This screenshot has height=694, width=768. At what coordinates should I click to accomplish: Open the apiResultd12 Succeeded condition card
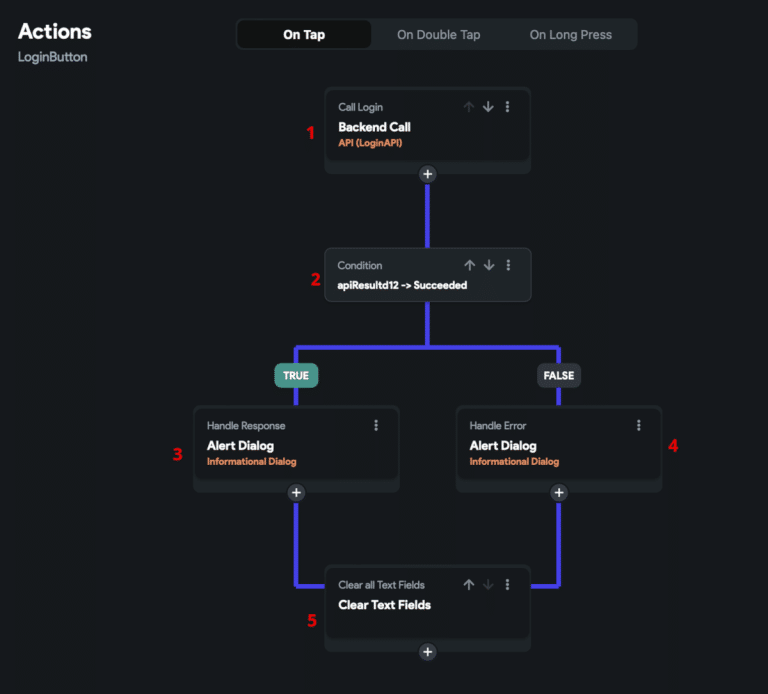pos(428,275)
